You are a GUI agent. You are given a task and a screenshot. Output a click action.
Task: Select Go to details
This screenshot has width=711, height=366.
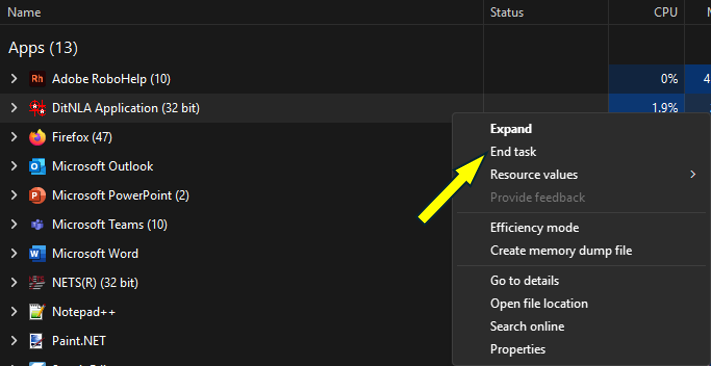524,281
